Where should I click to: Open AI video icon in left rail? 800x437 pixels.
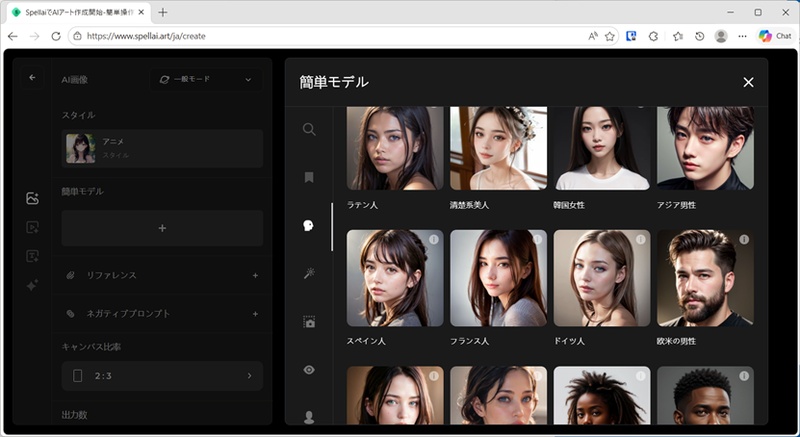pos(32,227)
